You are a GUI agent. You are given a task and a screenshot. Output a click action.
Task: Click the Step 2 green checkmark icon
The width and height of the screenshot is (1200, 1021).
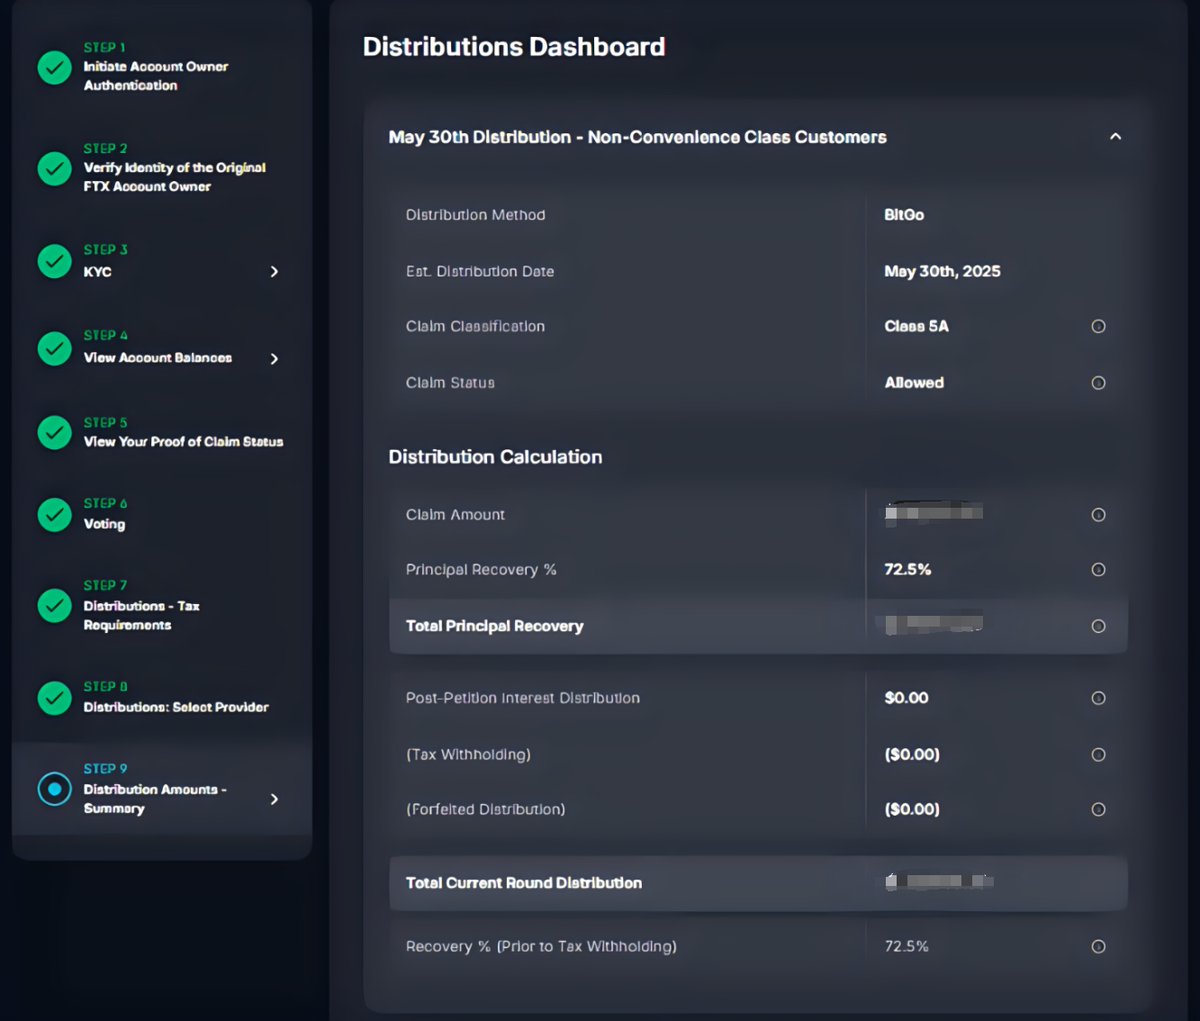click(x=54, y=168)
